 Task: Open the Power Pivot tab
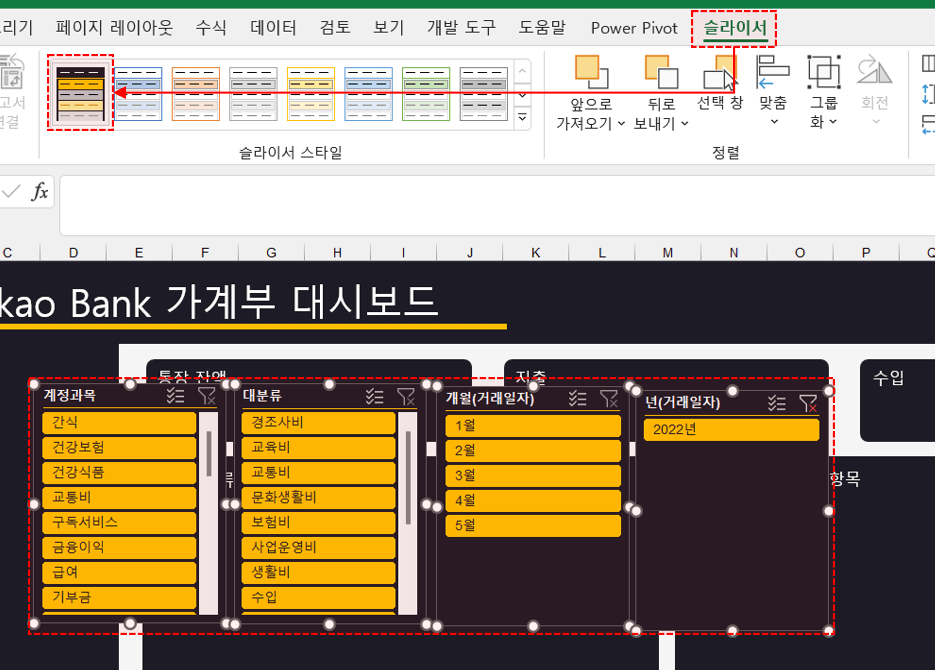pyautogui.click(x=634, y=28)
